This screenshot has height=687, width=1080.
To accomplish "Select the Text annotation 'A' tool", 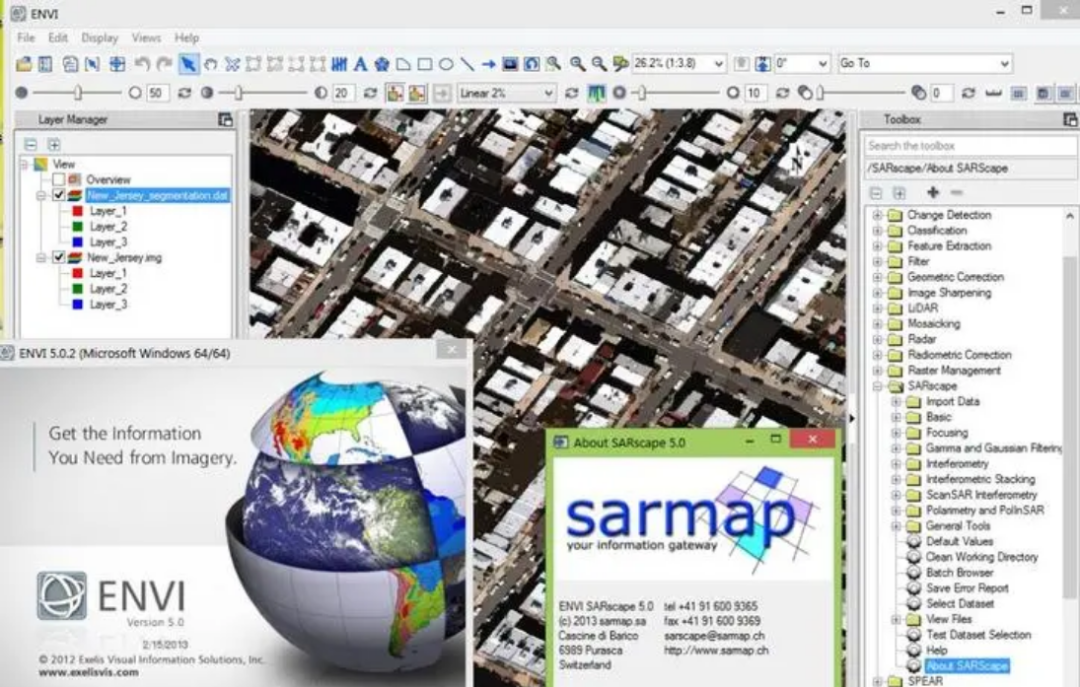I will (360, 64).
